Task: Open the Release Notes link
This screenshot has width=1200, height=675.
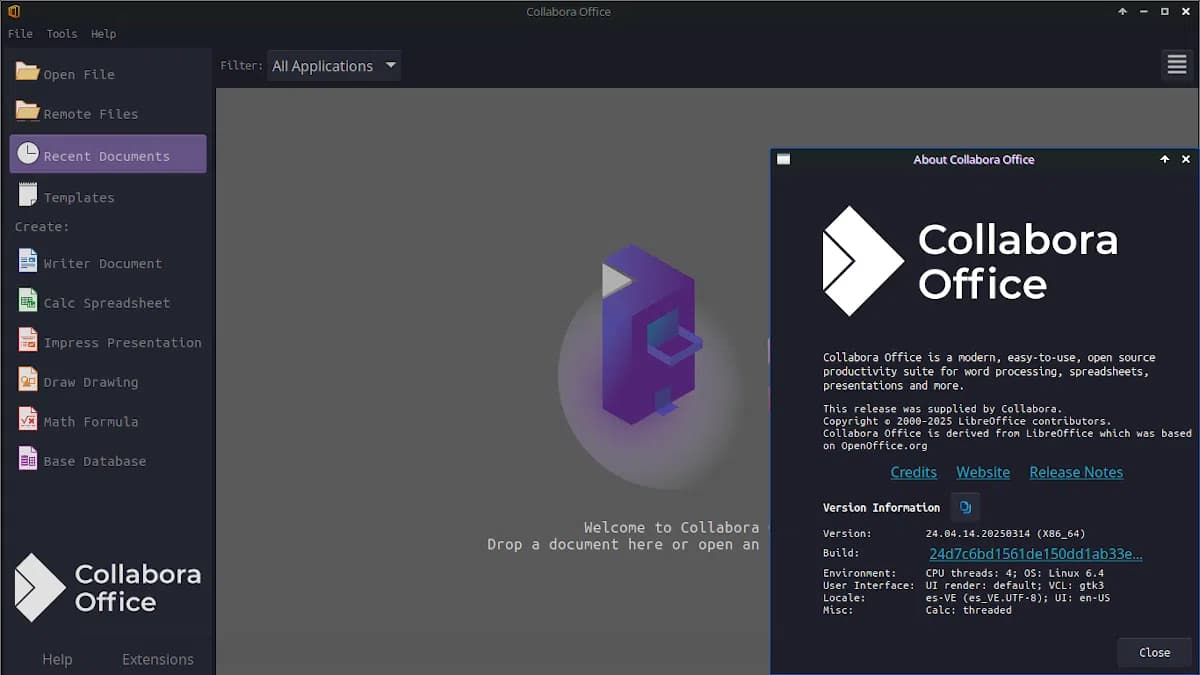Action: point(1075,472)
